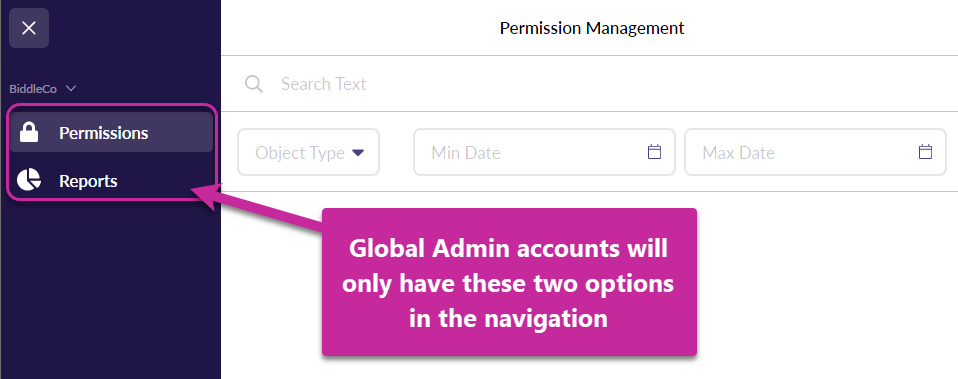Focus the Search Text field

tap(589, 84)
